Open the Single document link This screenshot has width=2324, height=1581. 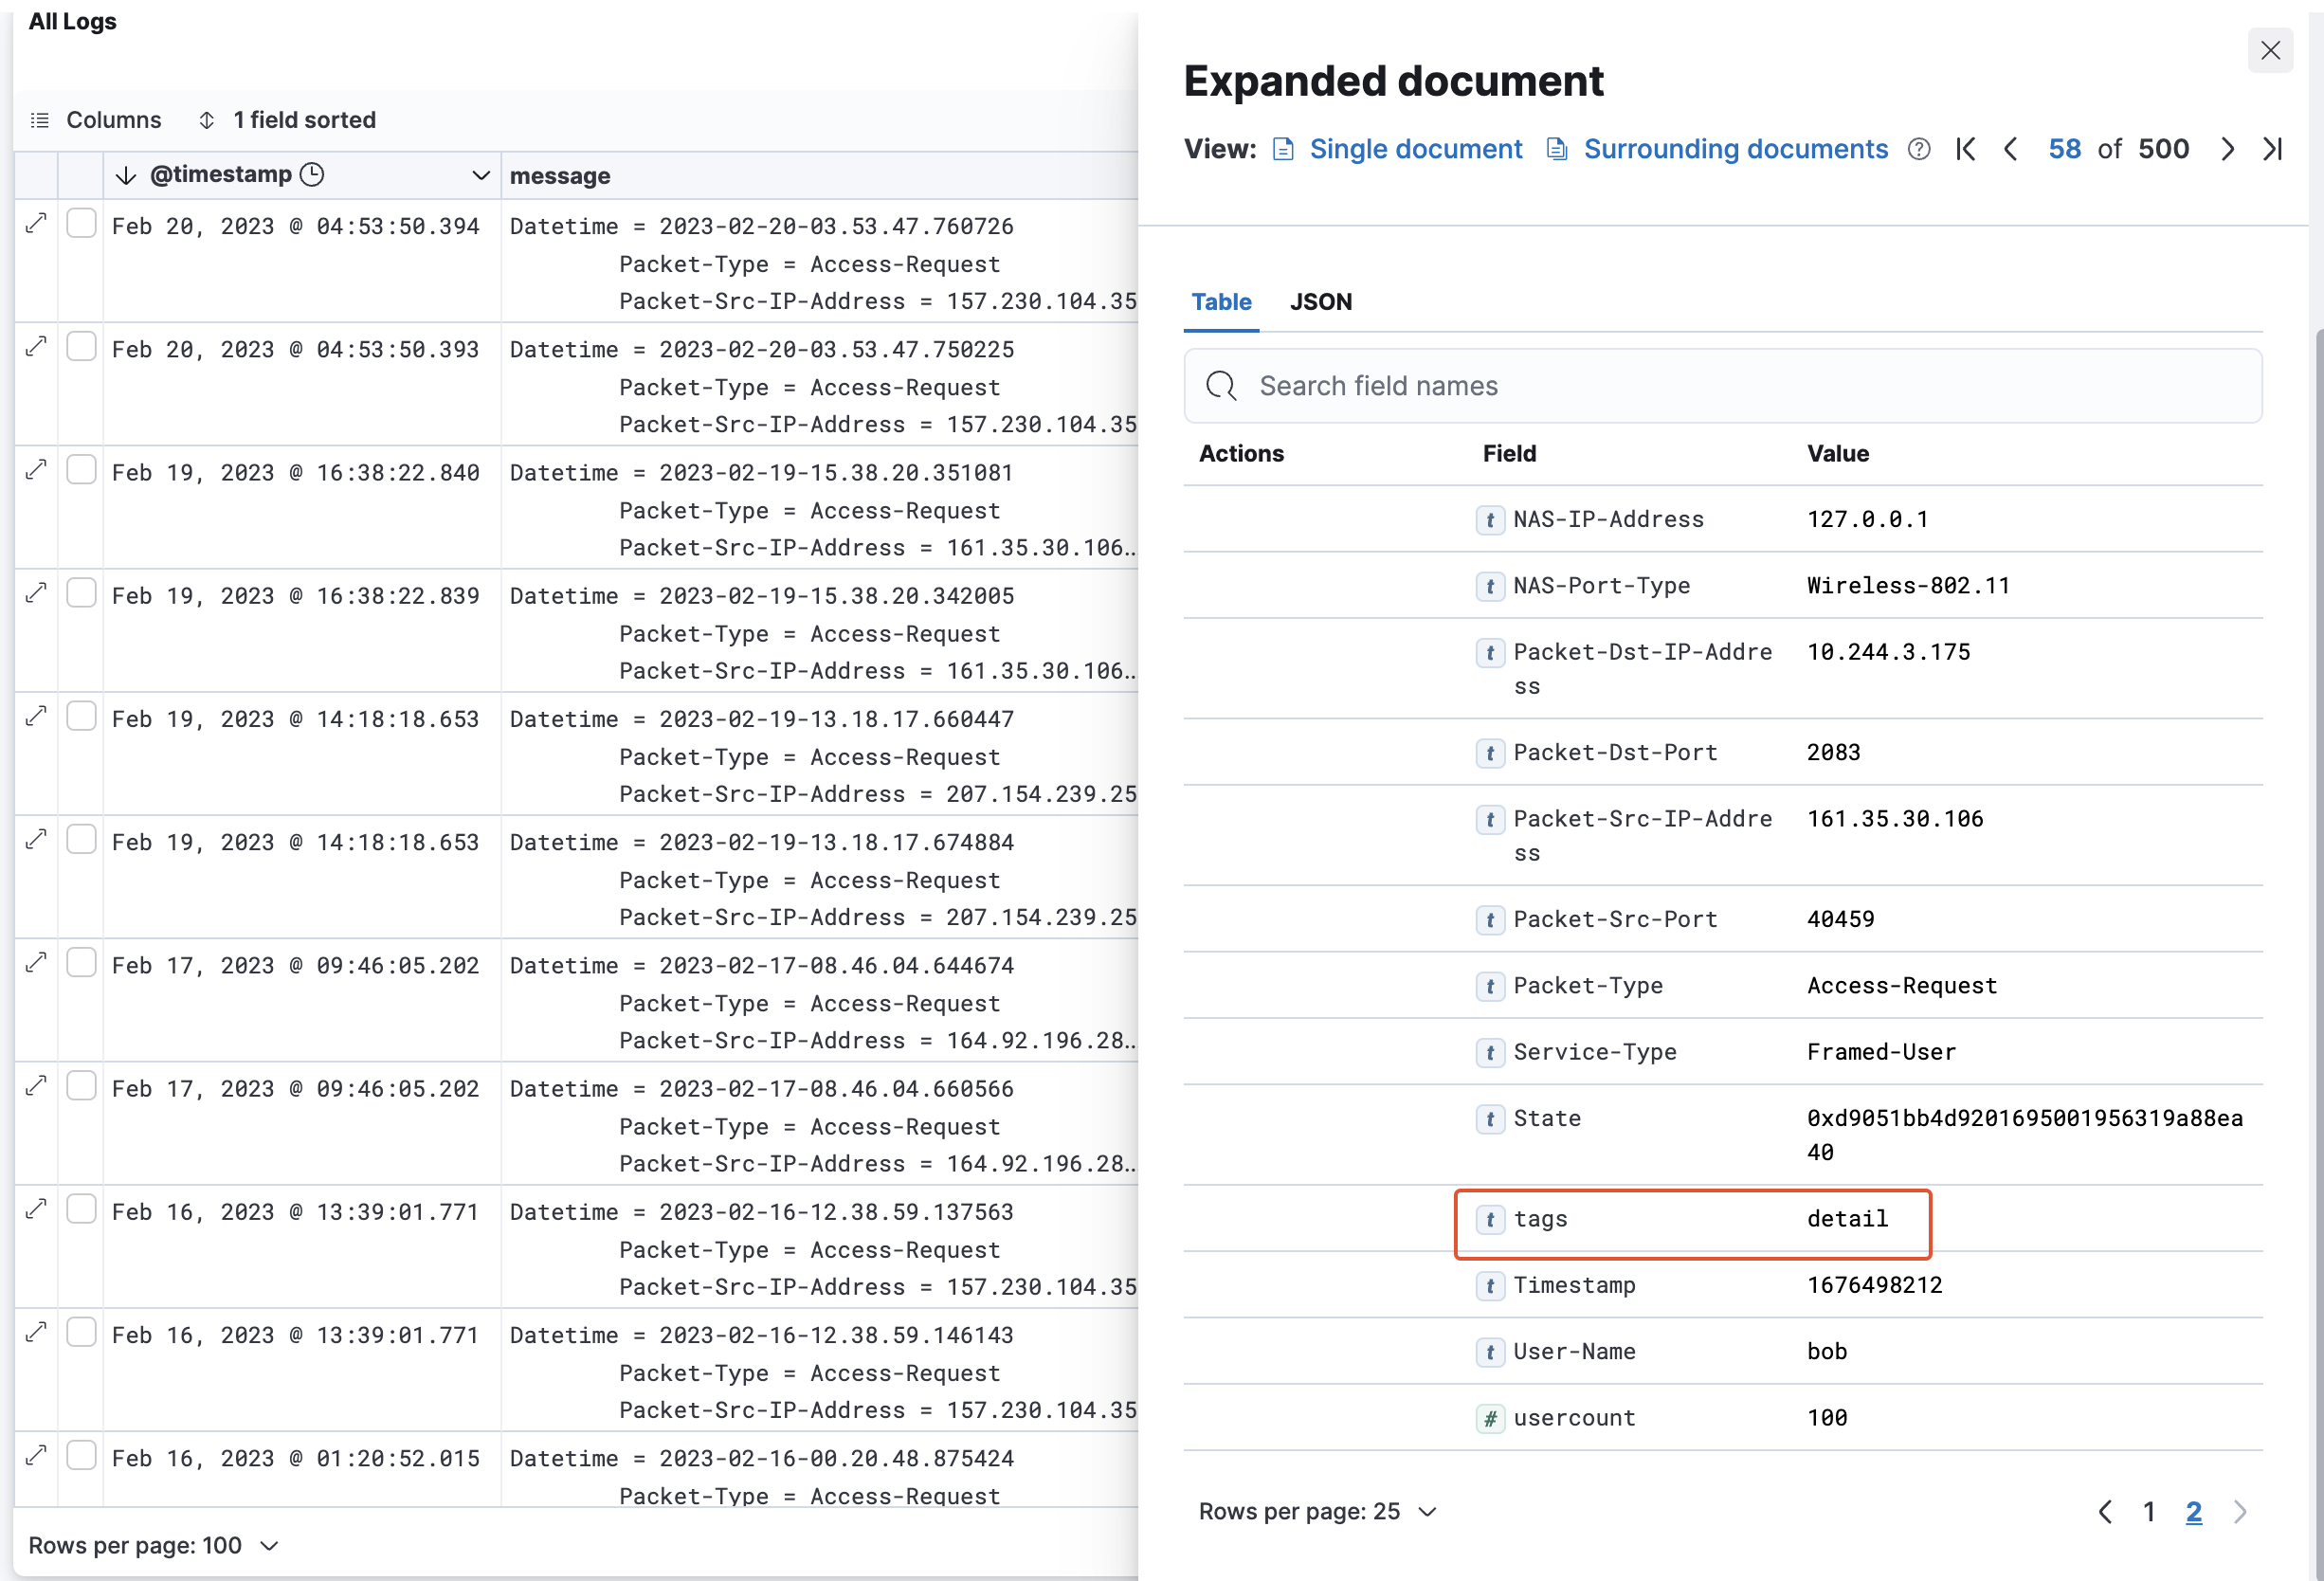tap(1415, 149)
